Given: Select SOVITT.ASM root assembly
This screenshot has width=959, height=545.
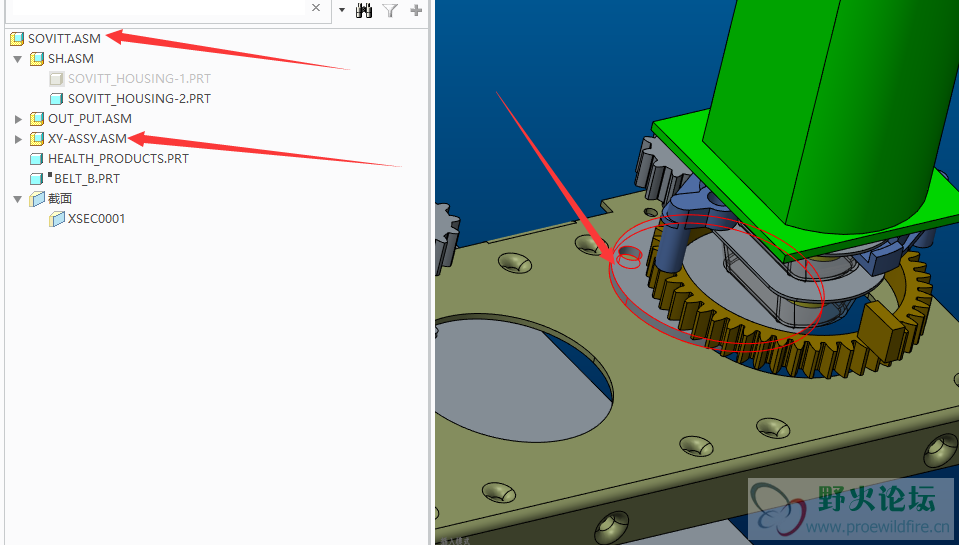Looking at the screenshot, I should [x=64, y=39].
